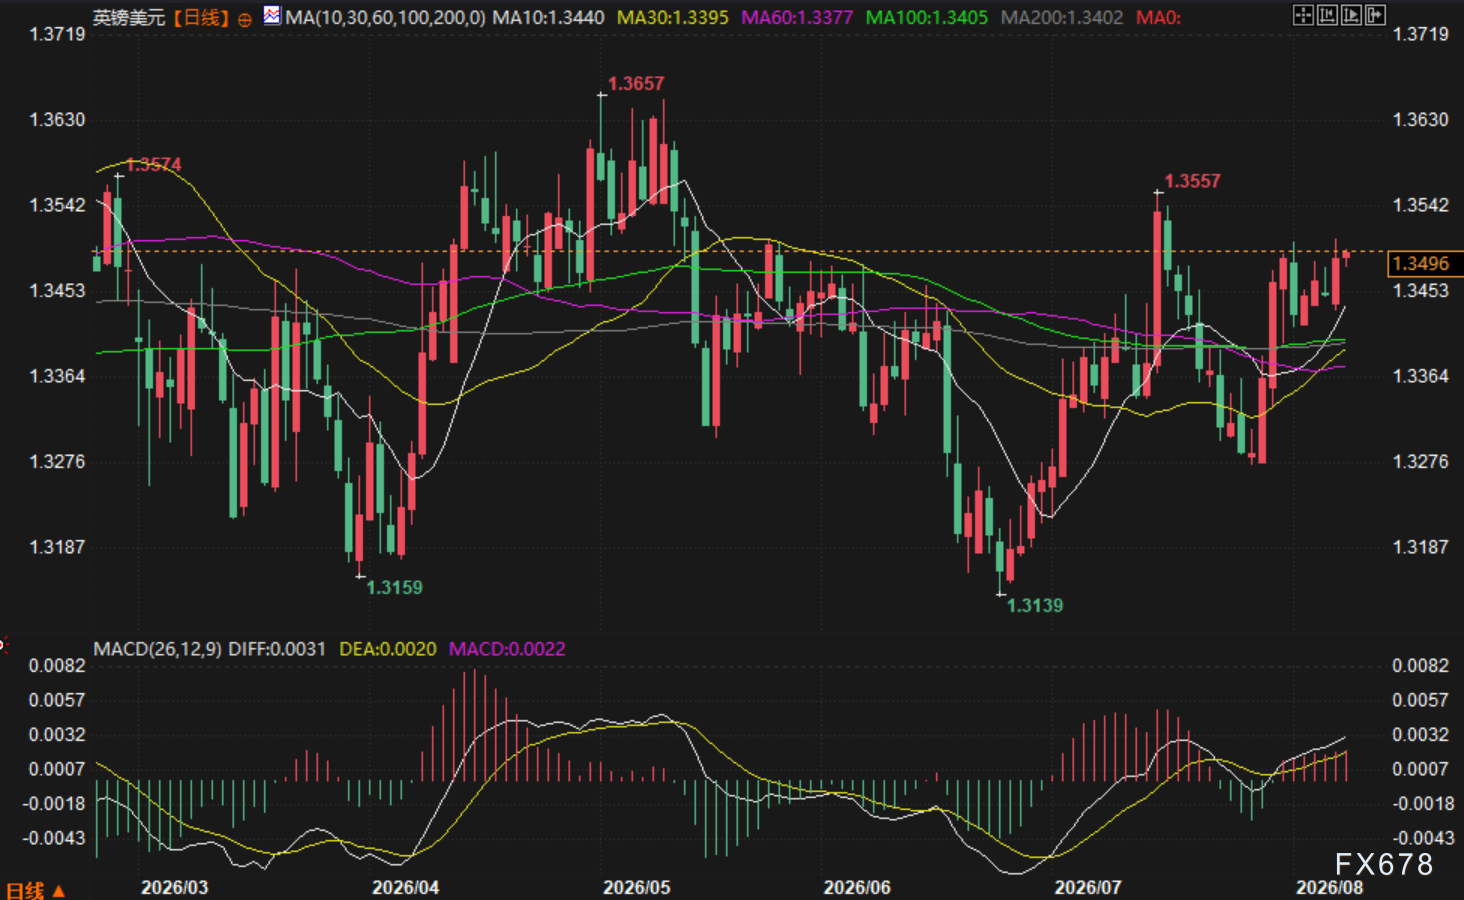Click the red MA0: label
The image size is (1464, 900).
click(1158, 18)
